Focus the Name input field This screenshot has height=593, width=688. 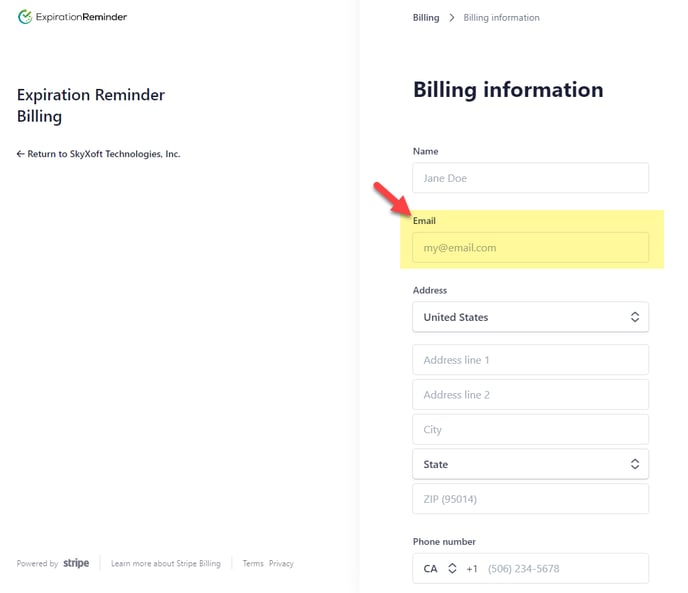[530, 178]
